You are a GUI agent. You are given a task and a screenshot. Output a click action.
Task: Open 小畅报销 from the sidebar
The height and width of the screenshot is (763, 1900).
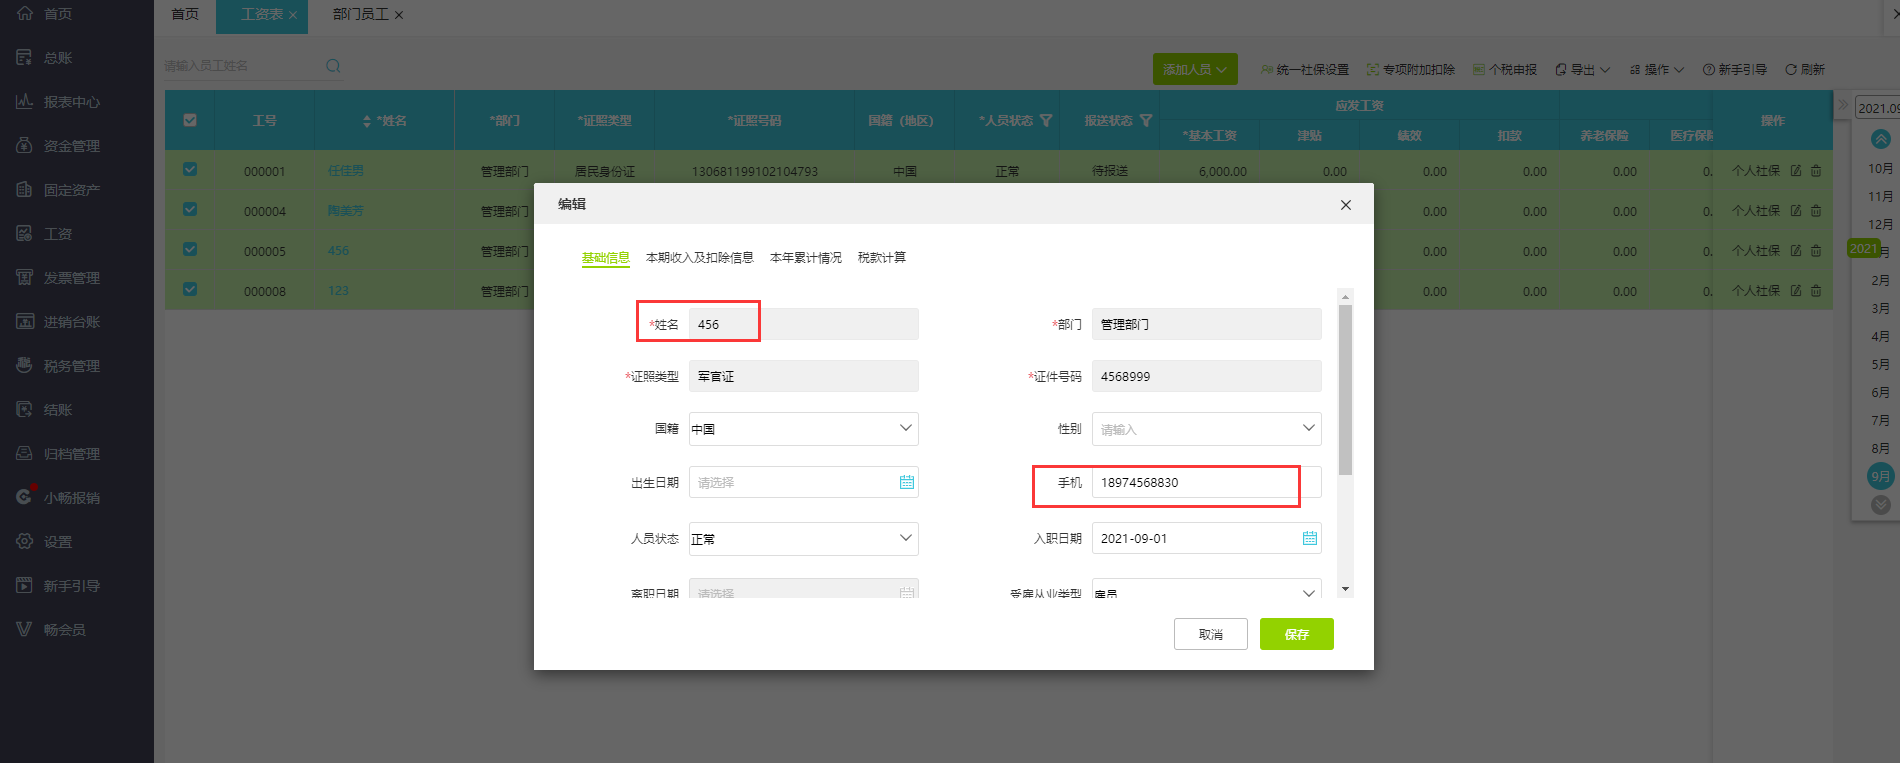coord(70,498)
